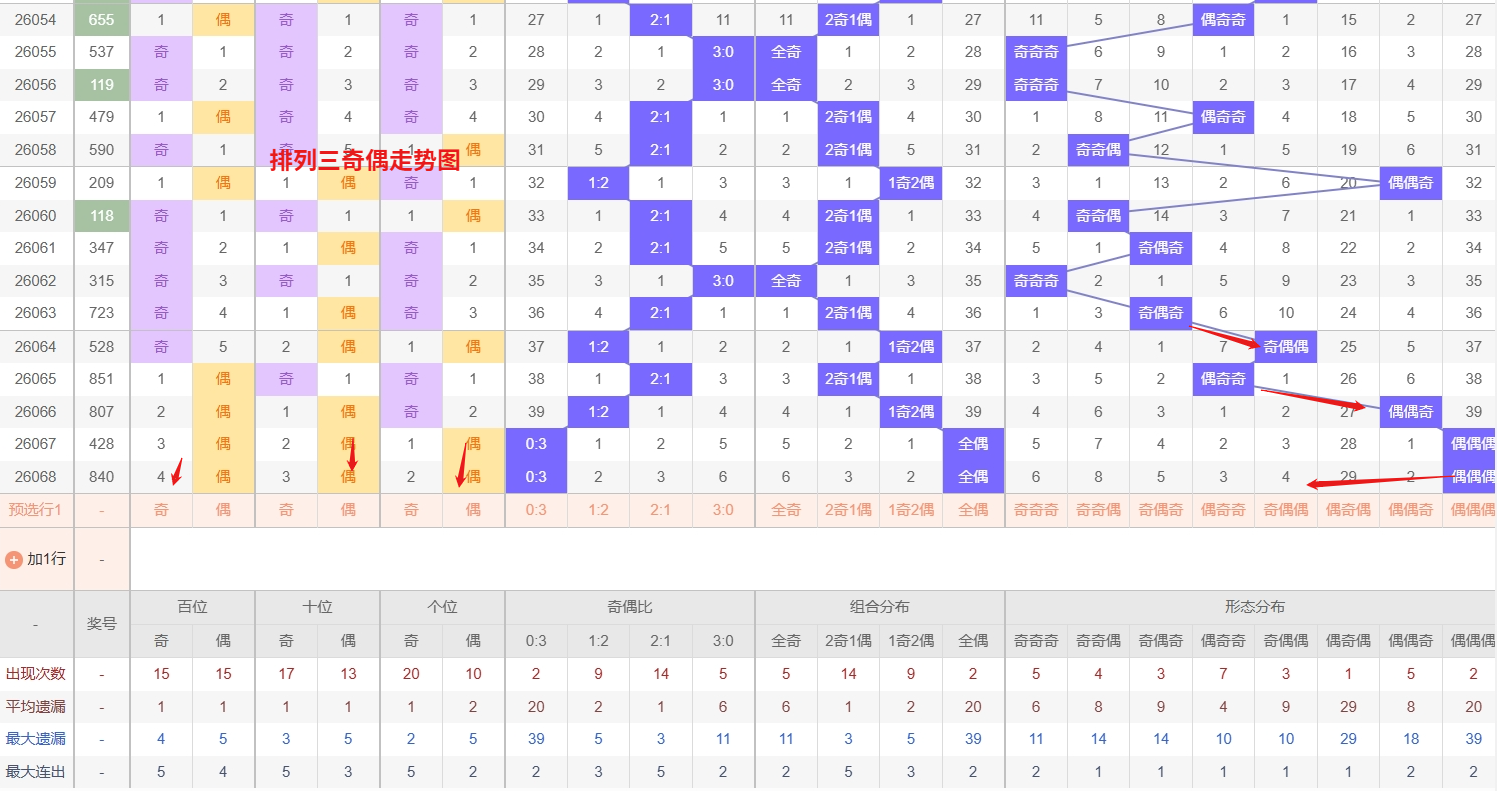Viewport: 1499px width, 791px height.
Task: Click the 组合分布 column group header
Action: tap(879, 607)
